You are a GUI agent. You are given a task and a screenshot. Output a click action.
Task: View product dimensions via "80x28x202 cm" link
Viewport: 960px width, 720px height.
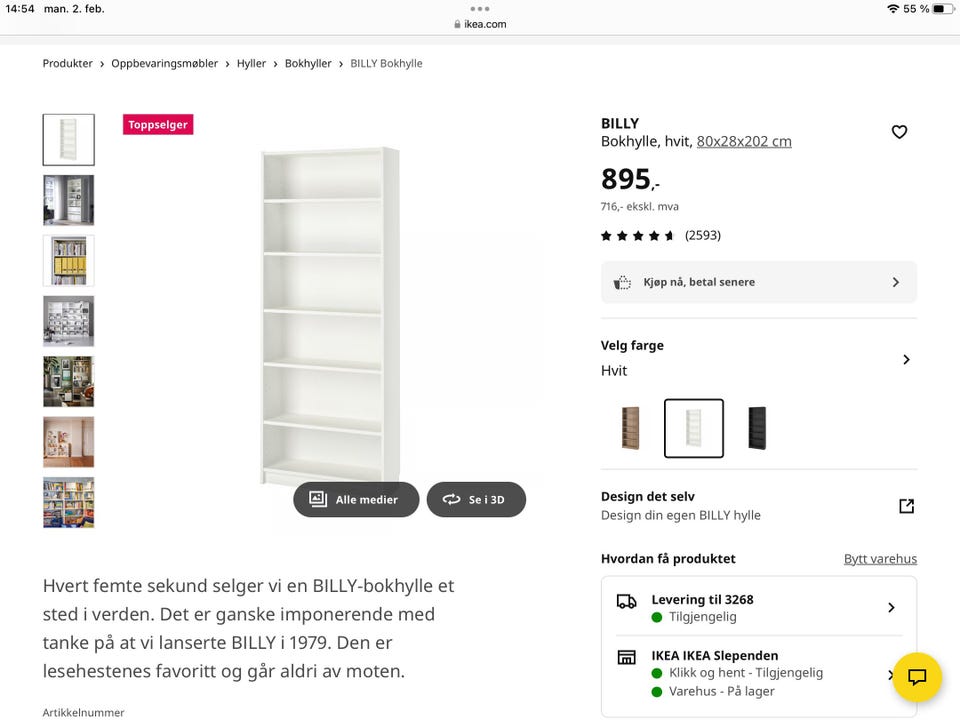744,141
